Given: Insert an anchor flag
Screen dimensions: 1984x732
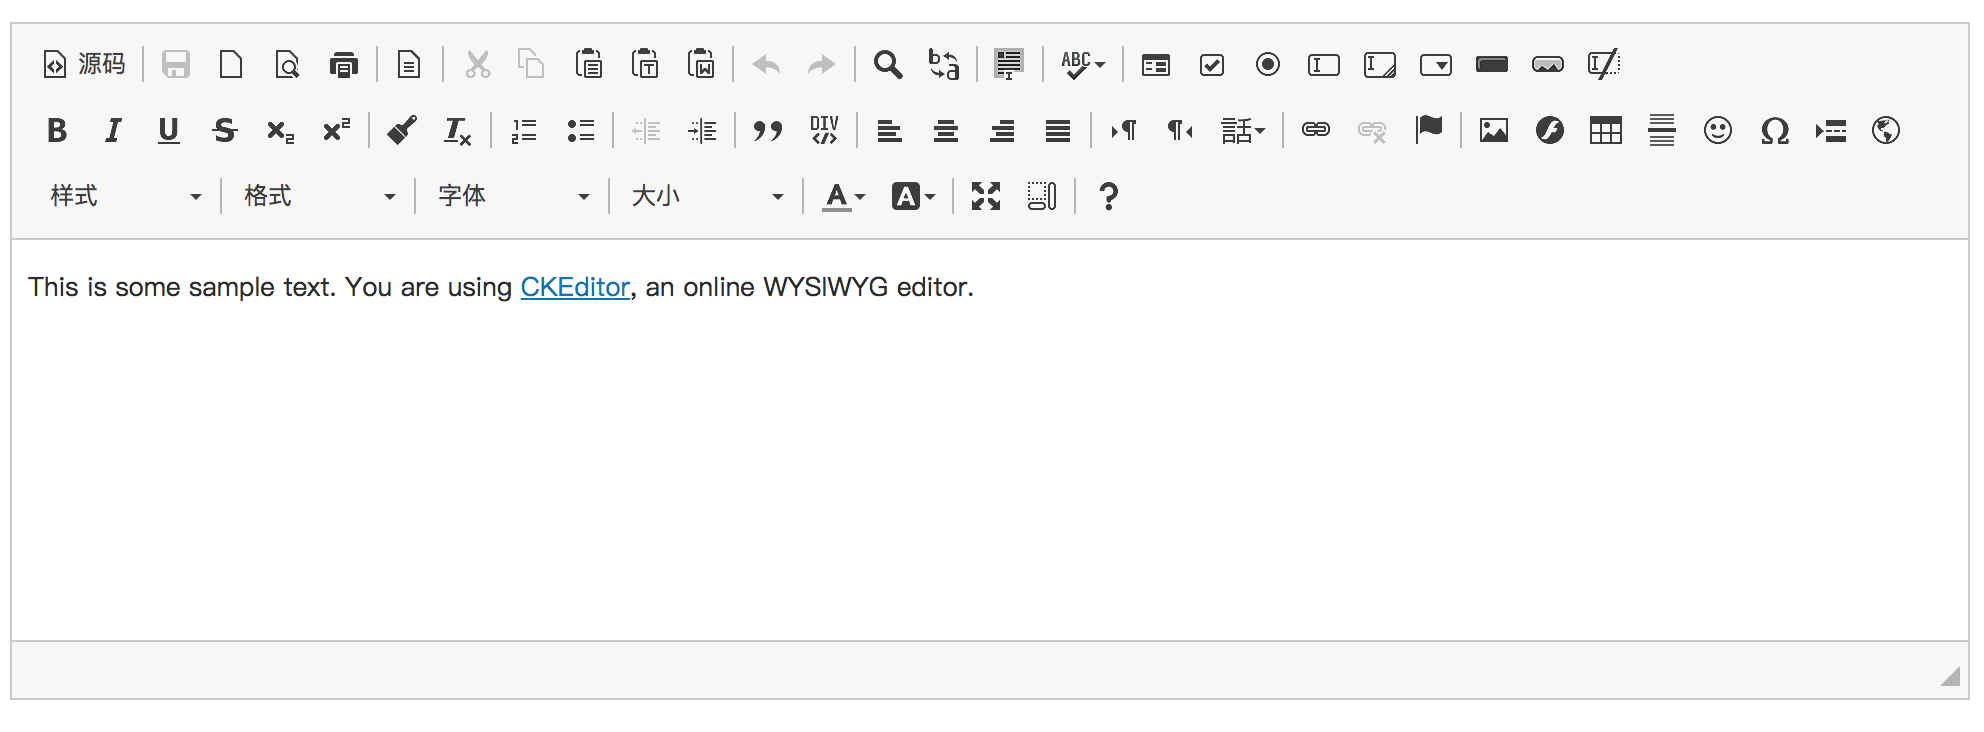Looking at the screenshot, I should pyautogui.click(x=1429, y=131).
